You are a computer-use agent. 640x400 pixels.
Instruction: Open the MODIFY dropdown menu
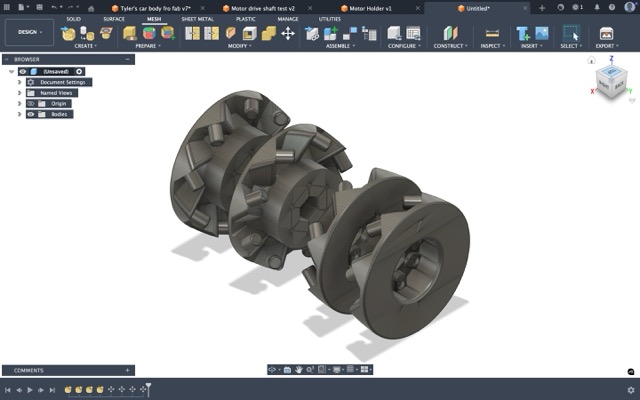tap(240, 46)
